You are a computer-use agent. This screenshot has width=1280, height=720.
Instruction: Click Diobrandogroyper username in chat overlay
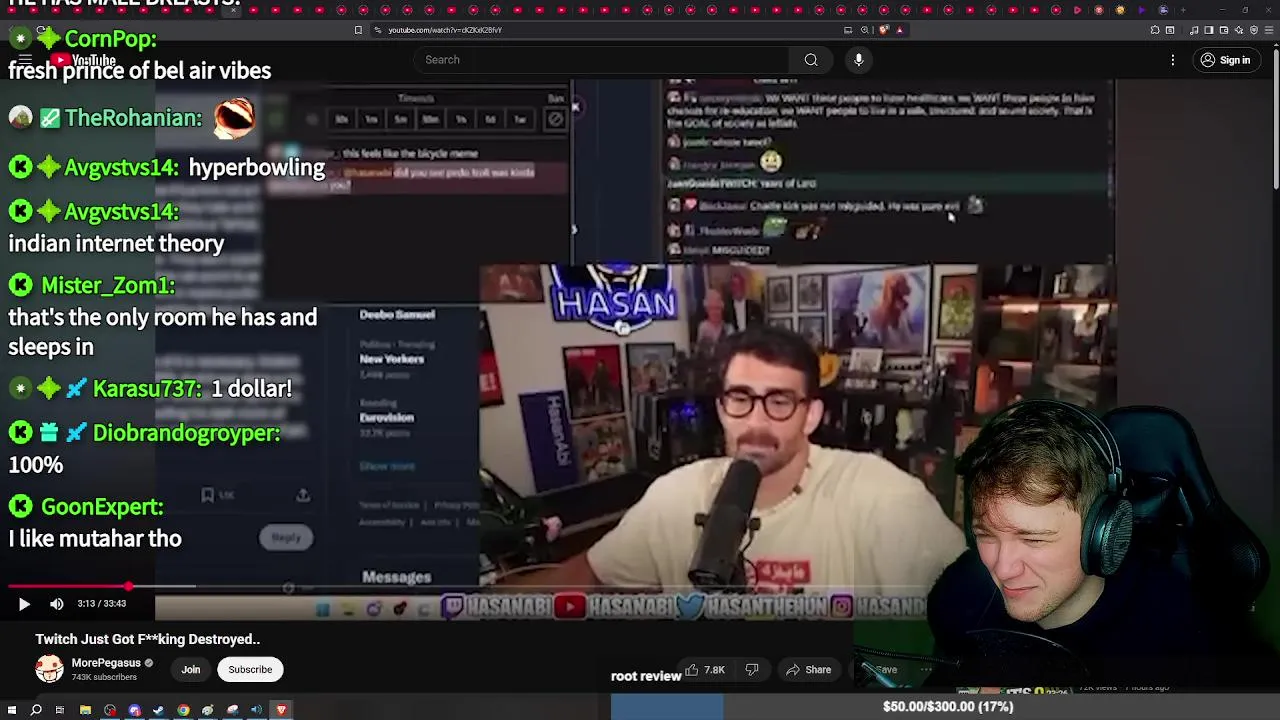pos(186,433)
